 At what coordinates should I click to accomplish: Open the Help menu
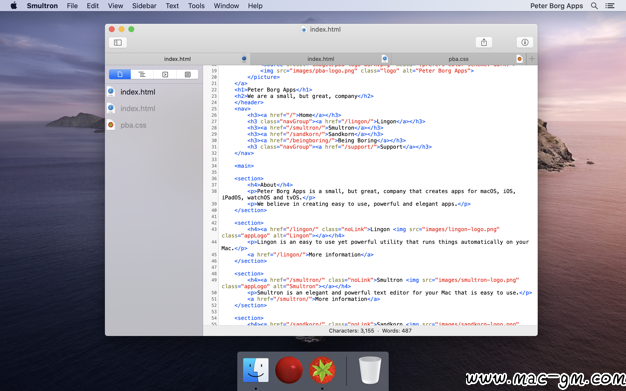tap(255, 6)
